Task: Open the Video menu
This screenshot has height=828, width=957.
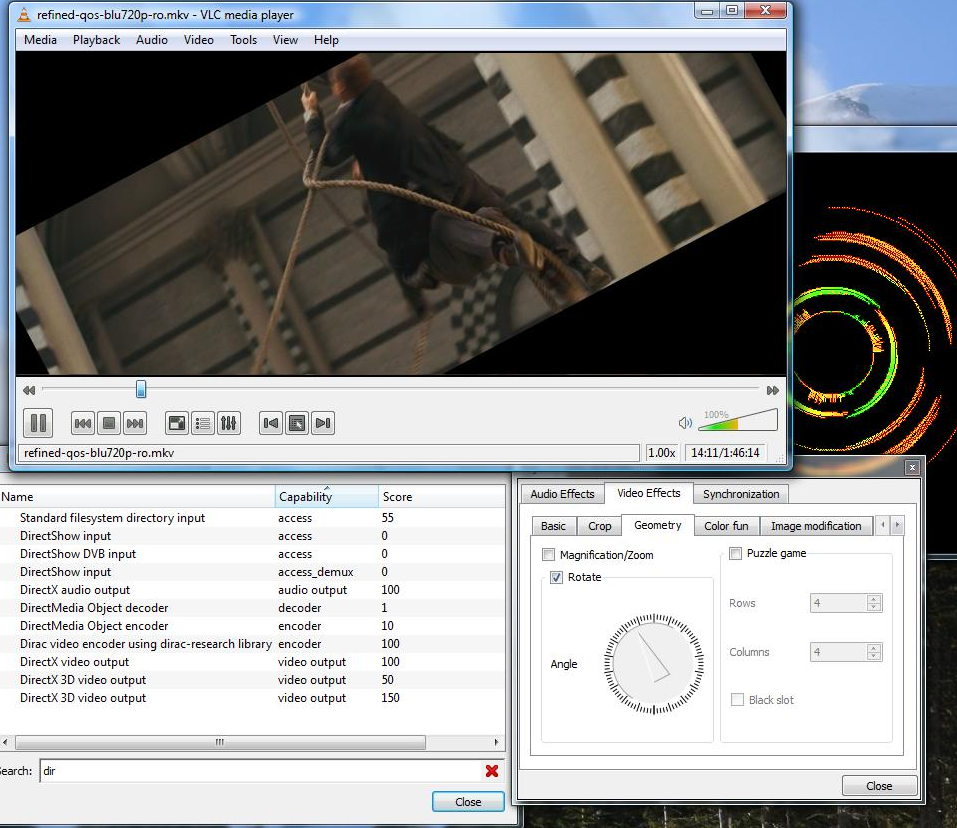Action: point(198,40)
